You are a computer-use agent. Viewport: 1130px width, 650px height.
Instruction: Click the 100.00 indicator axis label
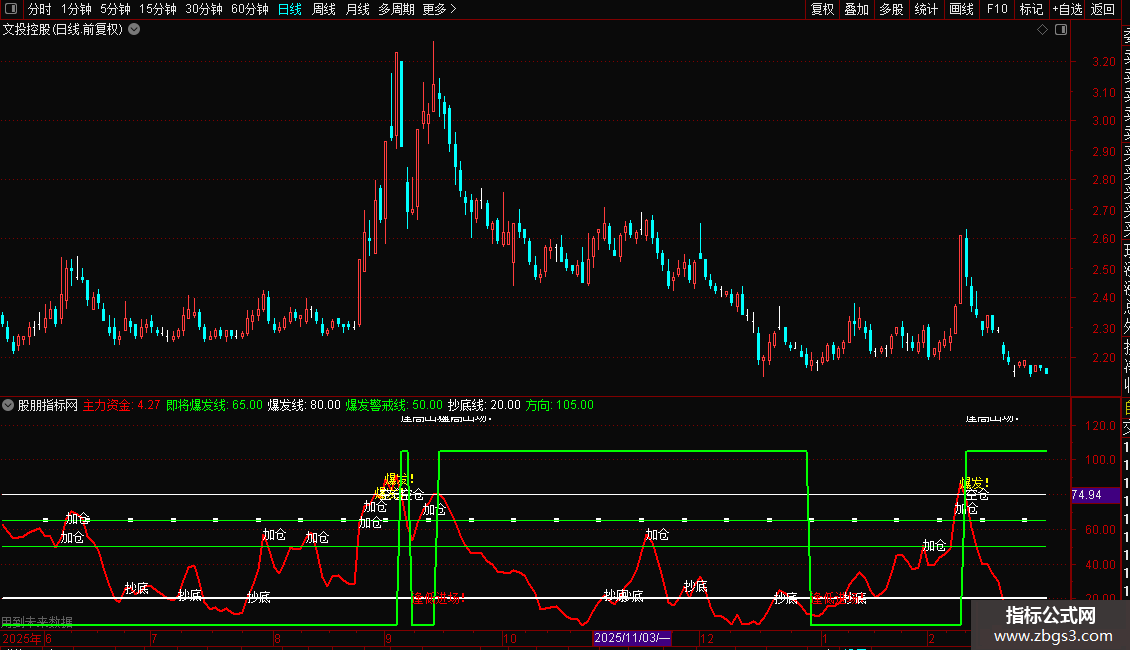[x=1101, y=460]
